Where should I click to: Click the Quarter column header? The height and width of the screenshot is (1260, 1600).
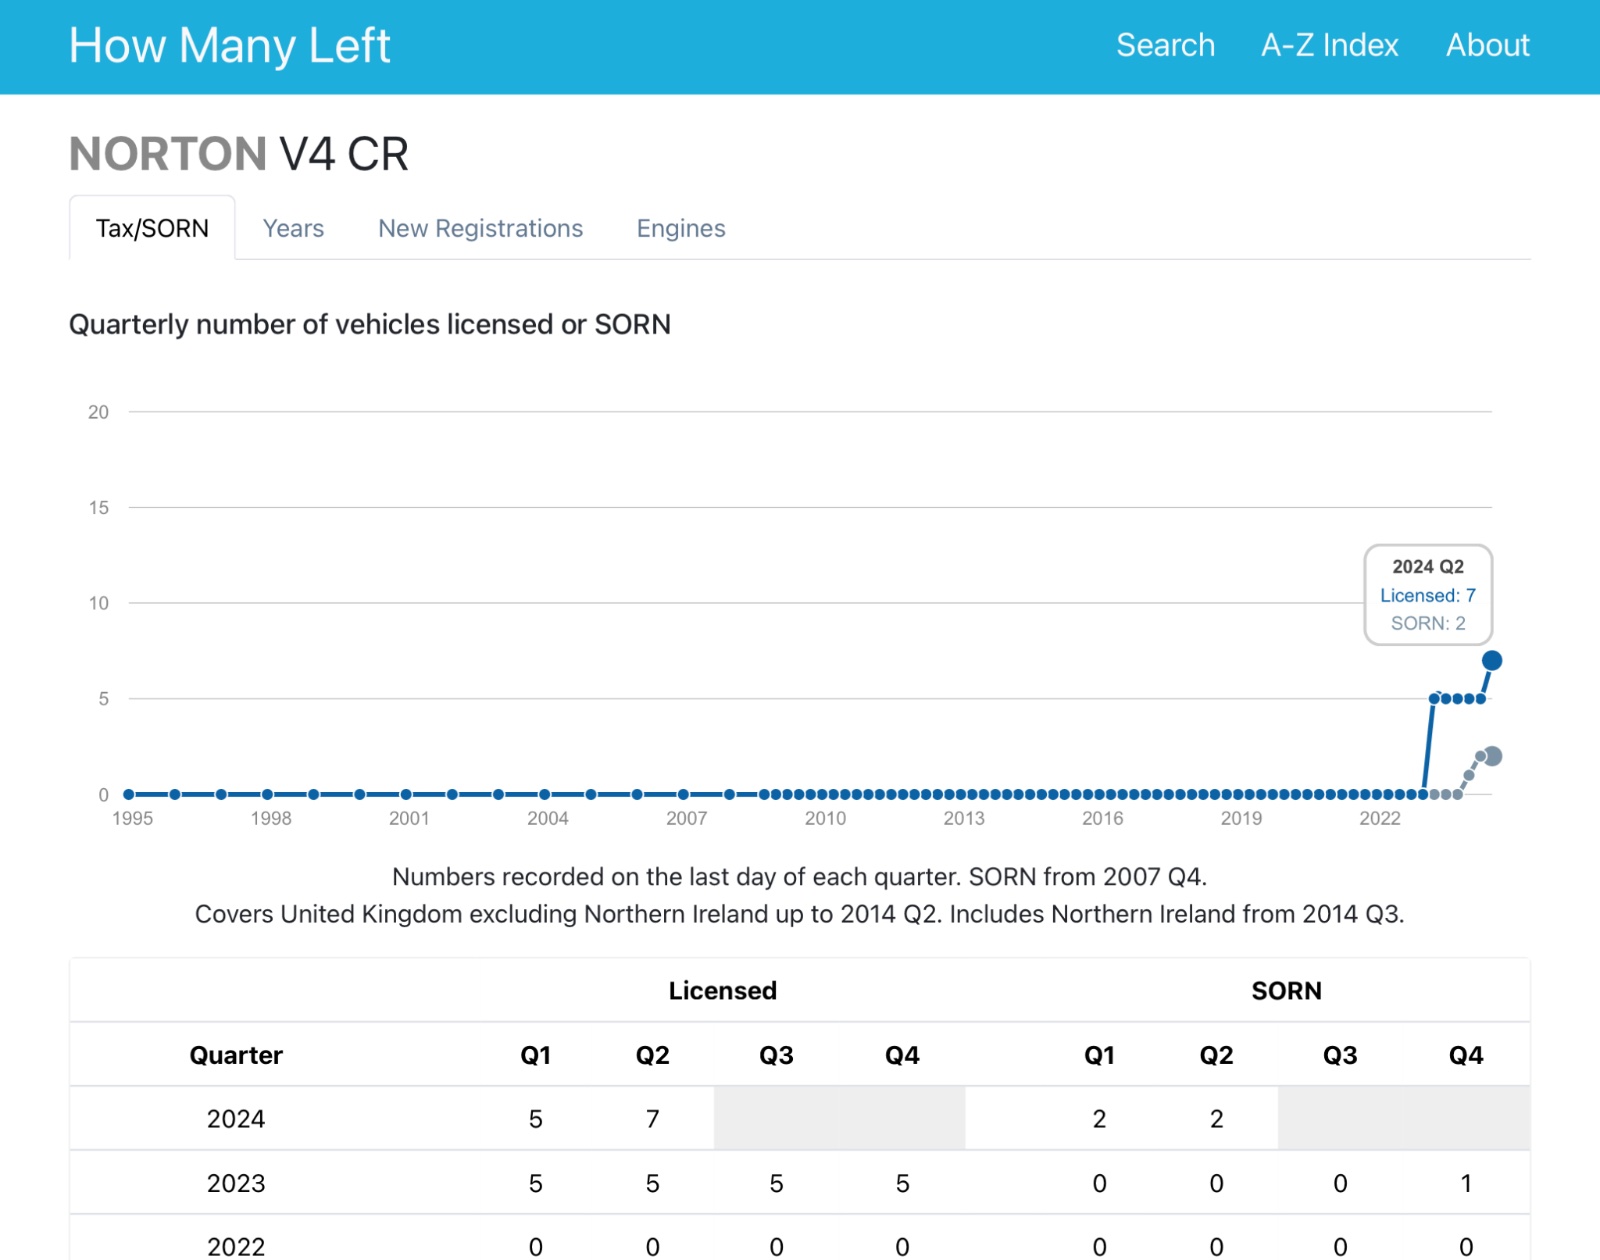tap(236, 1055)
